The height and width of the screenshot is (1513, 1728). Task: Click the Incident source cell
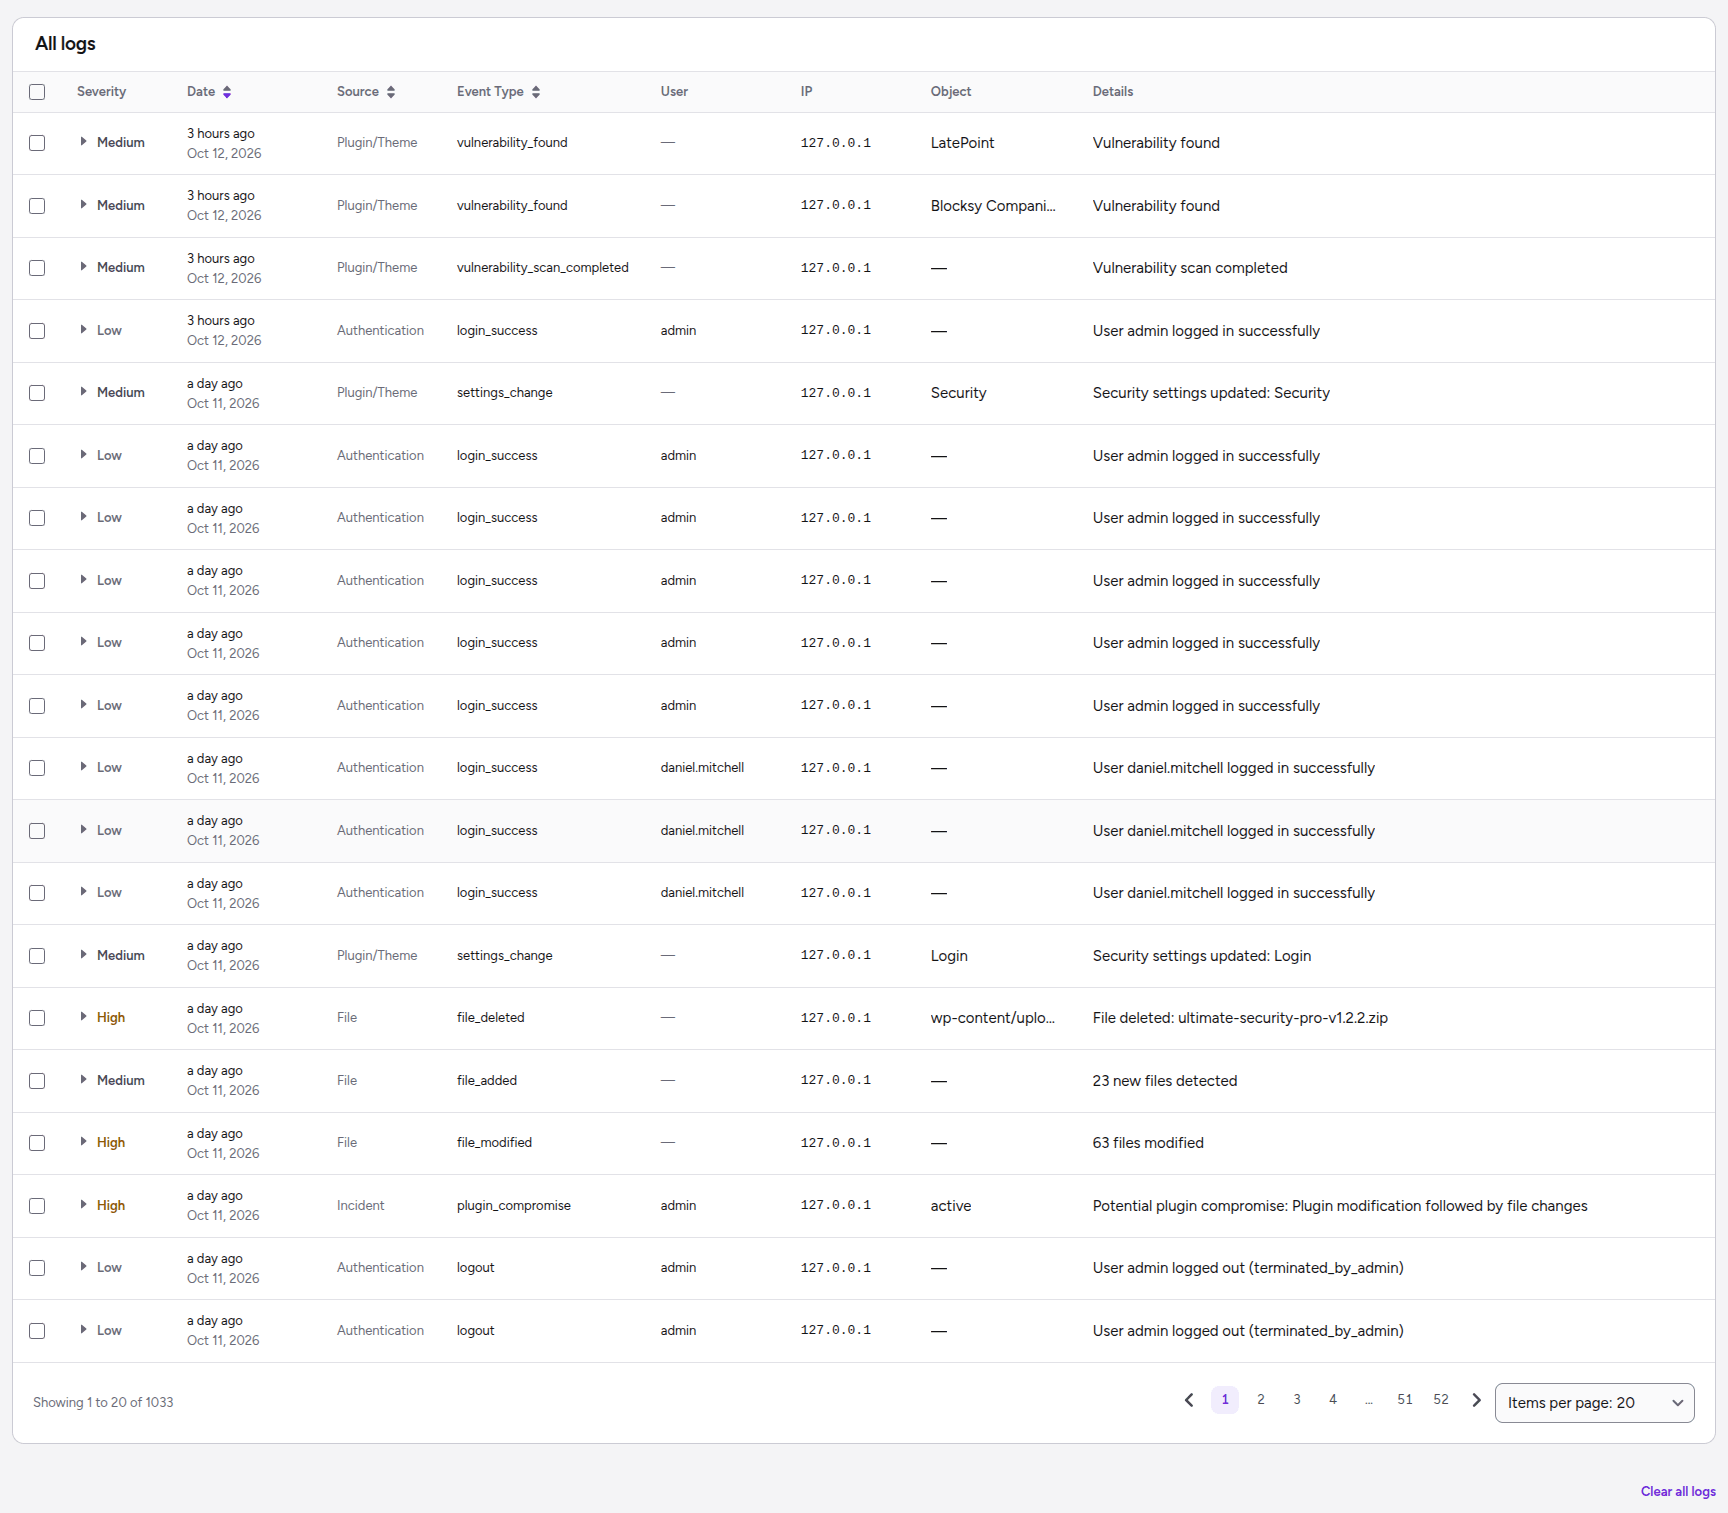click(x=360, y=1206)
